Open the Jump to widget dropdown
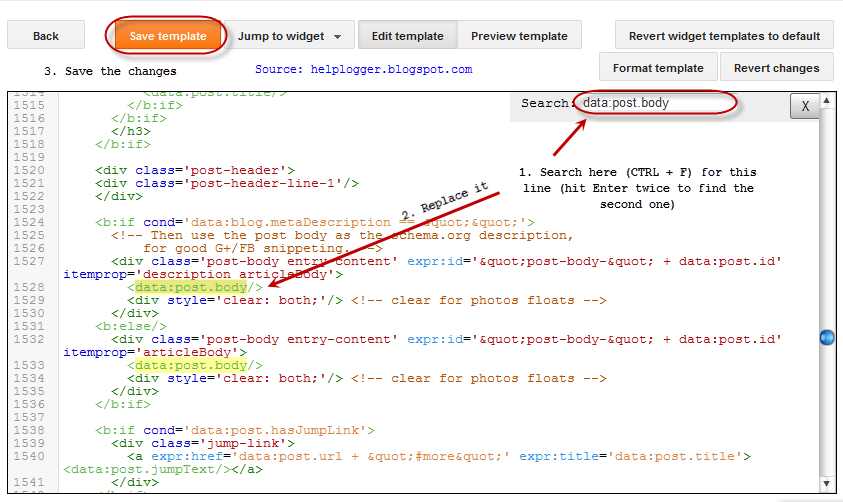The height and width of the screenshot is (502, 843). tap(289, 36)
